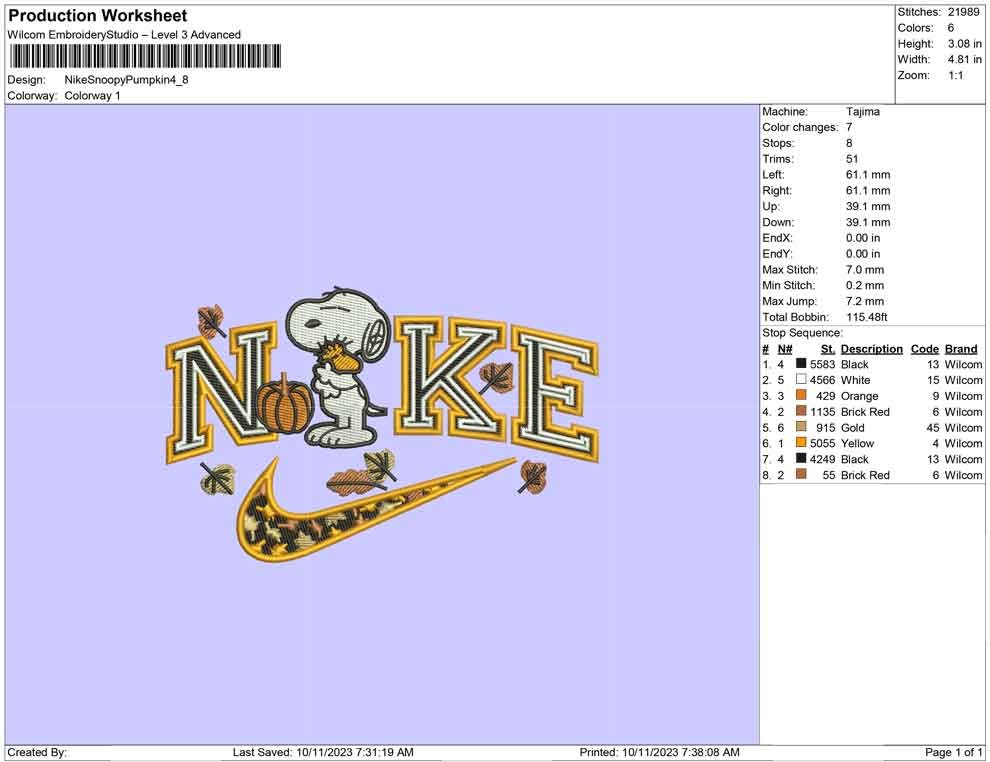Pick the orange swatch for stop 3

click(801, 396)
